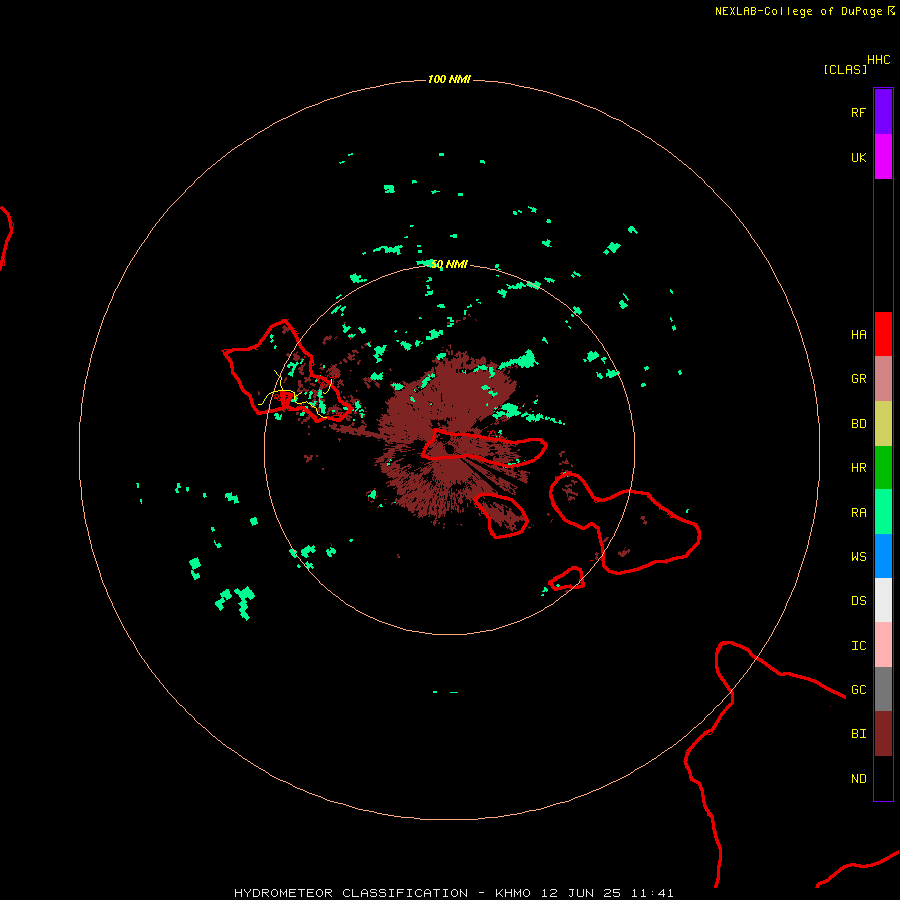Select the WS blue legend swatch
This screenshot has height=900, width=900.
click(883, 556)
